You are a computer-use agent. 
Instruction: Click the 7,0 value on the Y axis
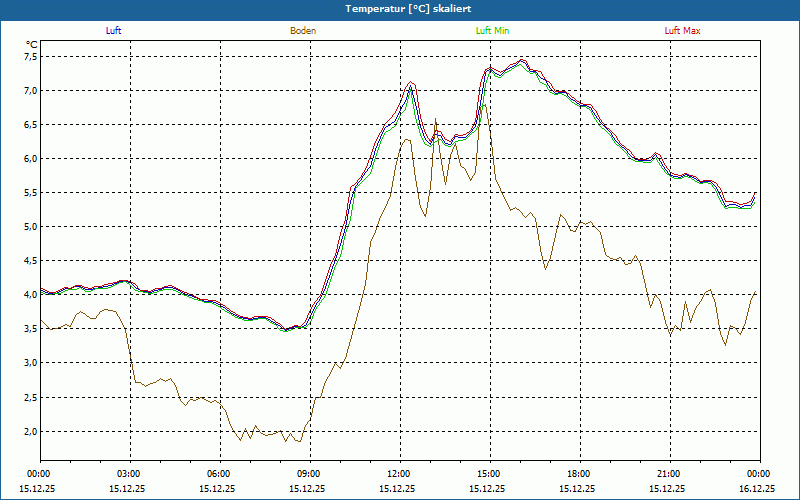click(x=31, y=91)
